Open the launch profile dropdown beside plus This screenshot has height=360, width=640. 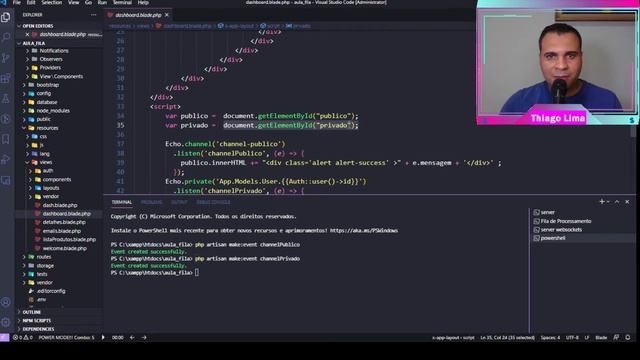point(608,202)
